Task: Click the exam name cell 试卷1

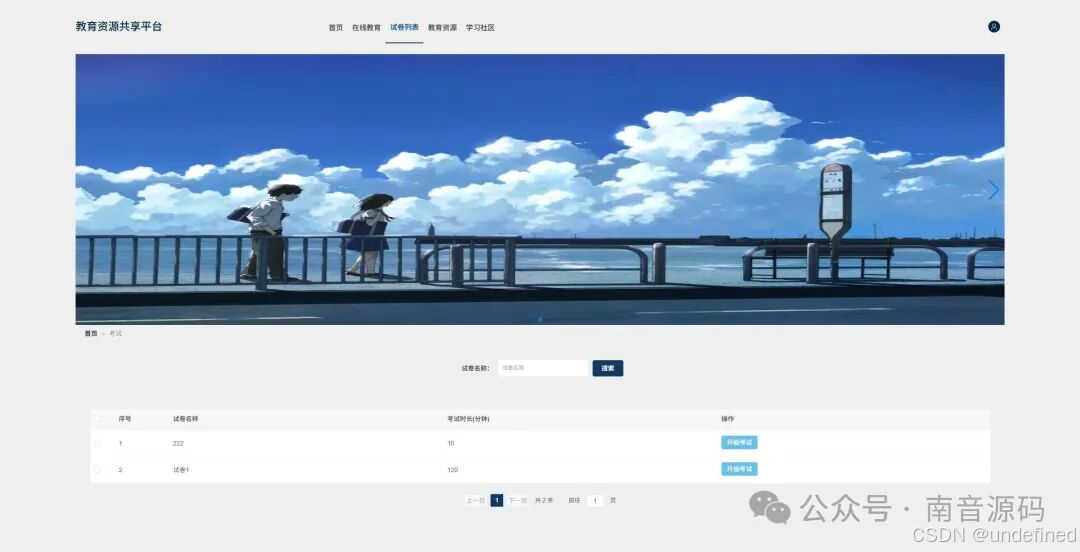Action: click(180, 470)
